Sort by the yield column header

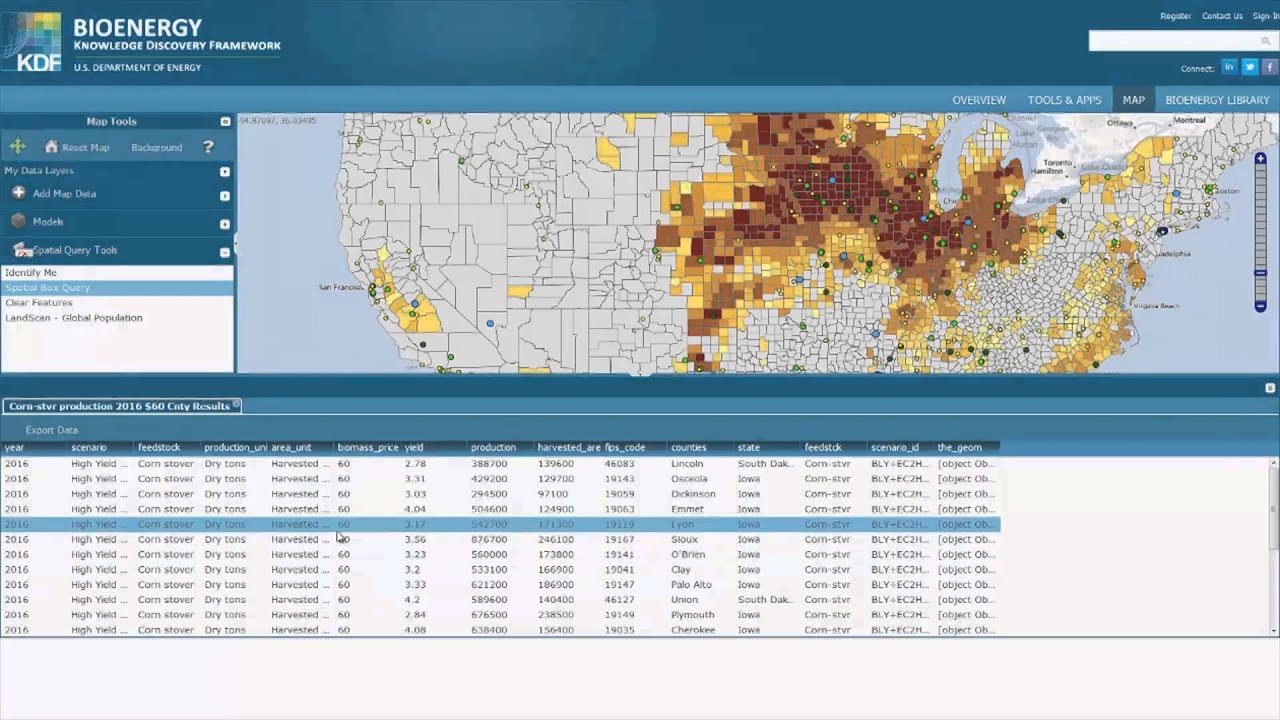pyautogui.click(x=435, y=447)
